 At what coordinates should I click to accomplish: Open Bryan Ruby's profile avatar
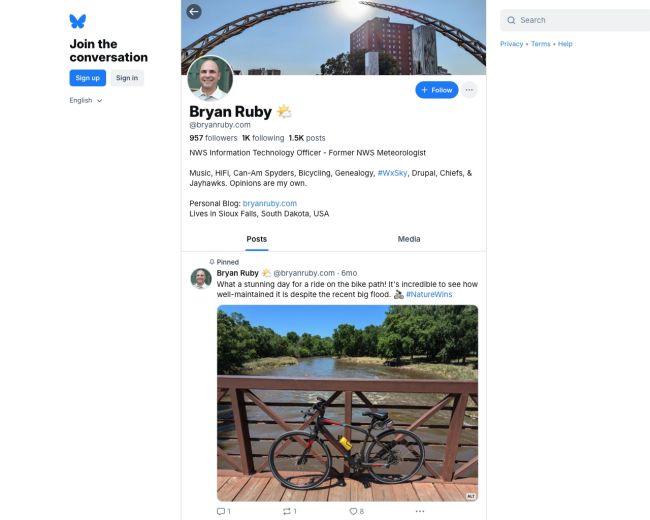[x=210, y=78]
